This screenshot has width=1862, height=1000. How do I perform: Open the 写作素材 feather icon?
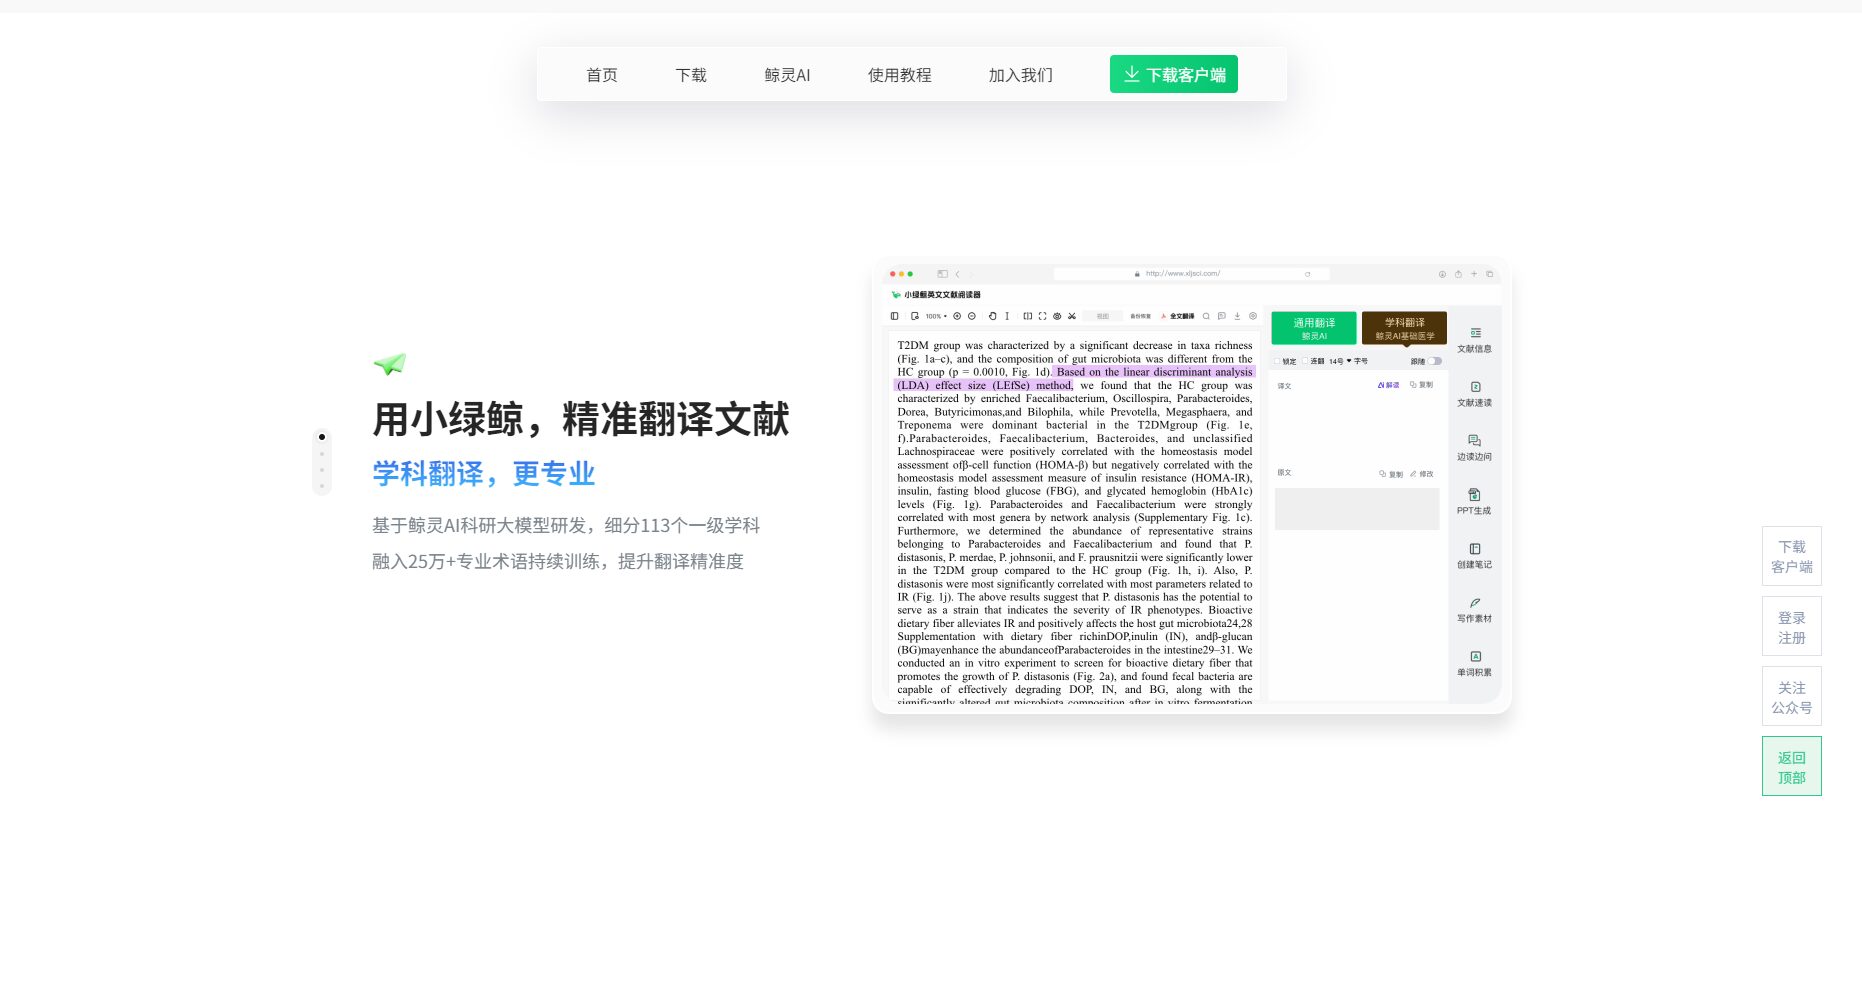point(1474,604)
